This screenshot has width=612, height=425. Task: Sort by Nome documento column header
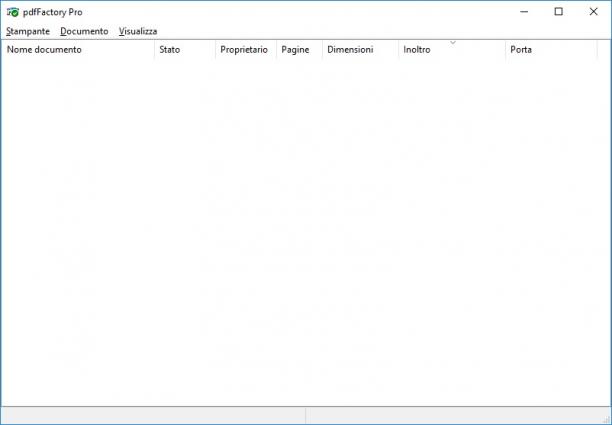point(78,50)
